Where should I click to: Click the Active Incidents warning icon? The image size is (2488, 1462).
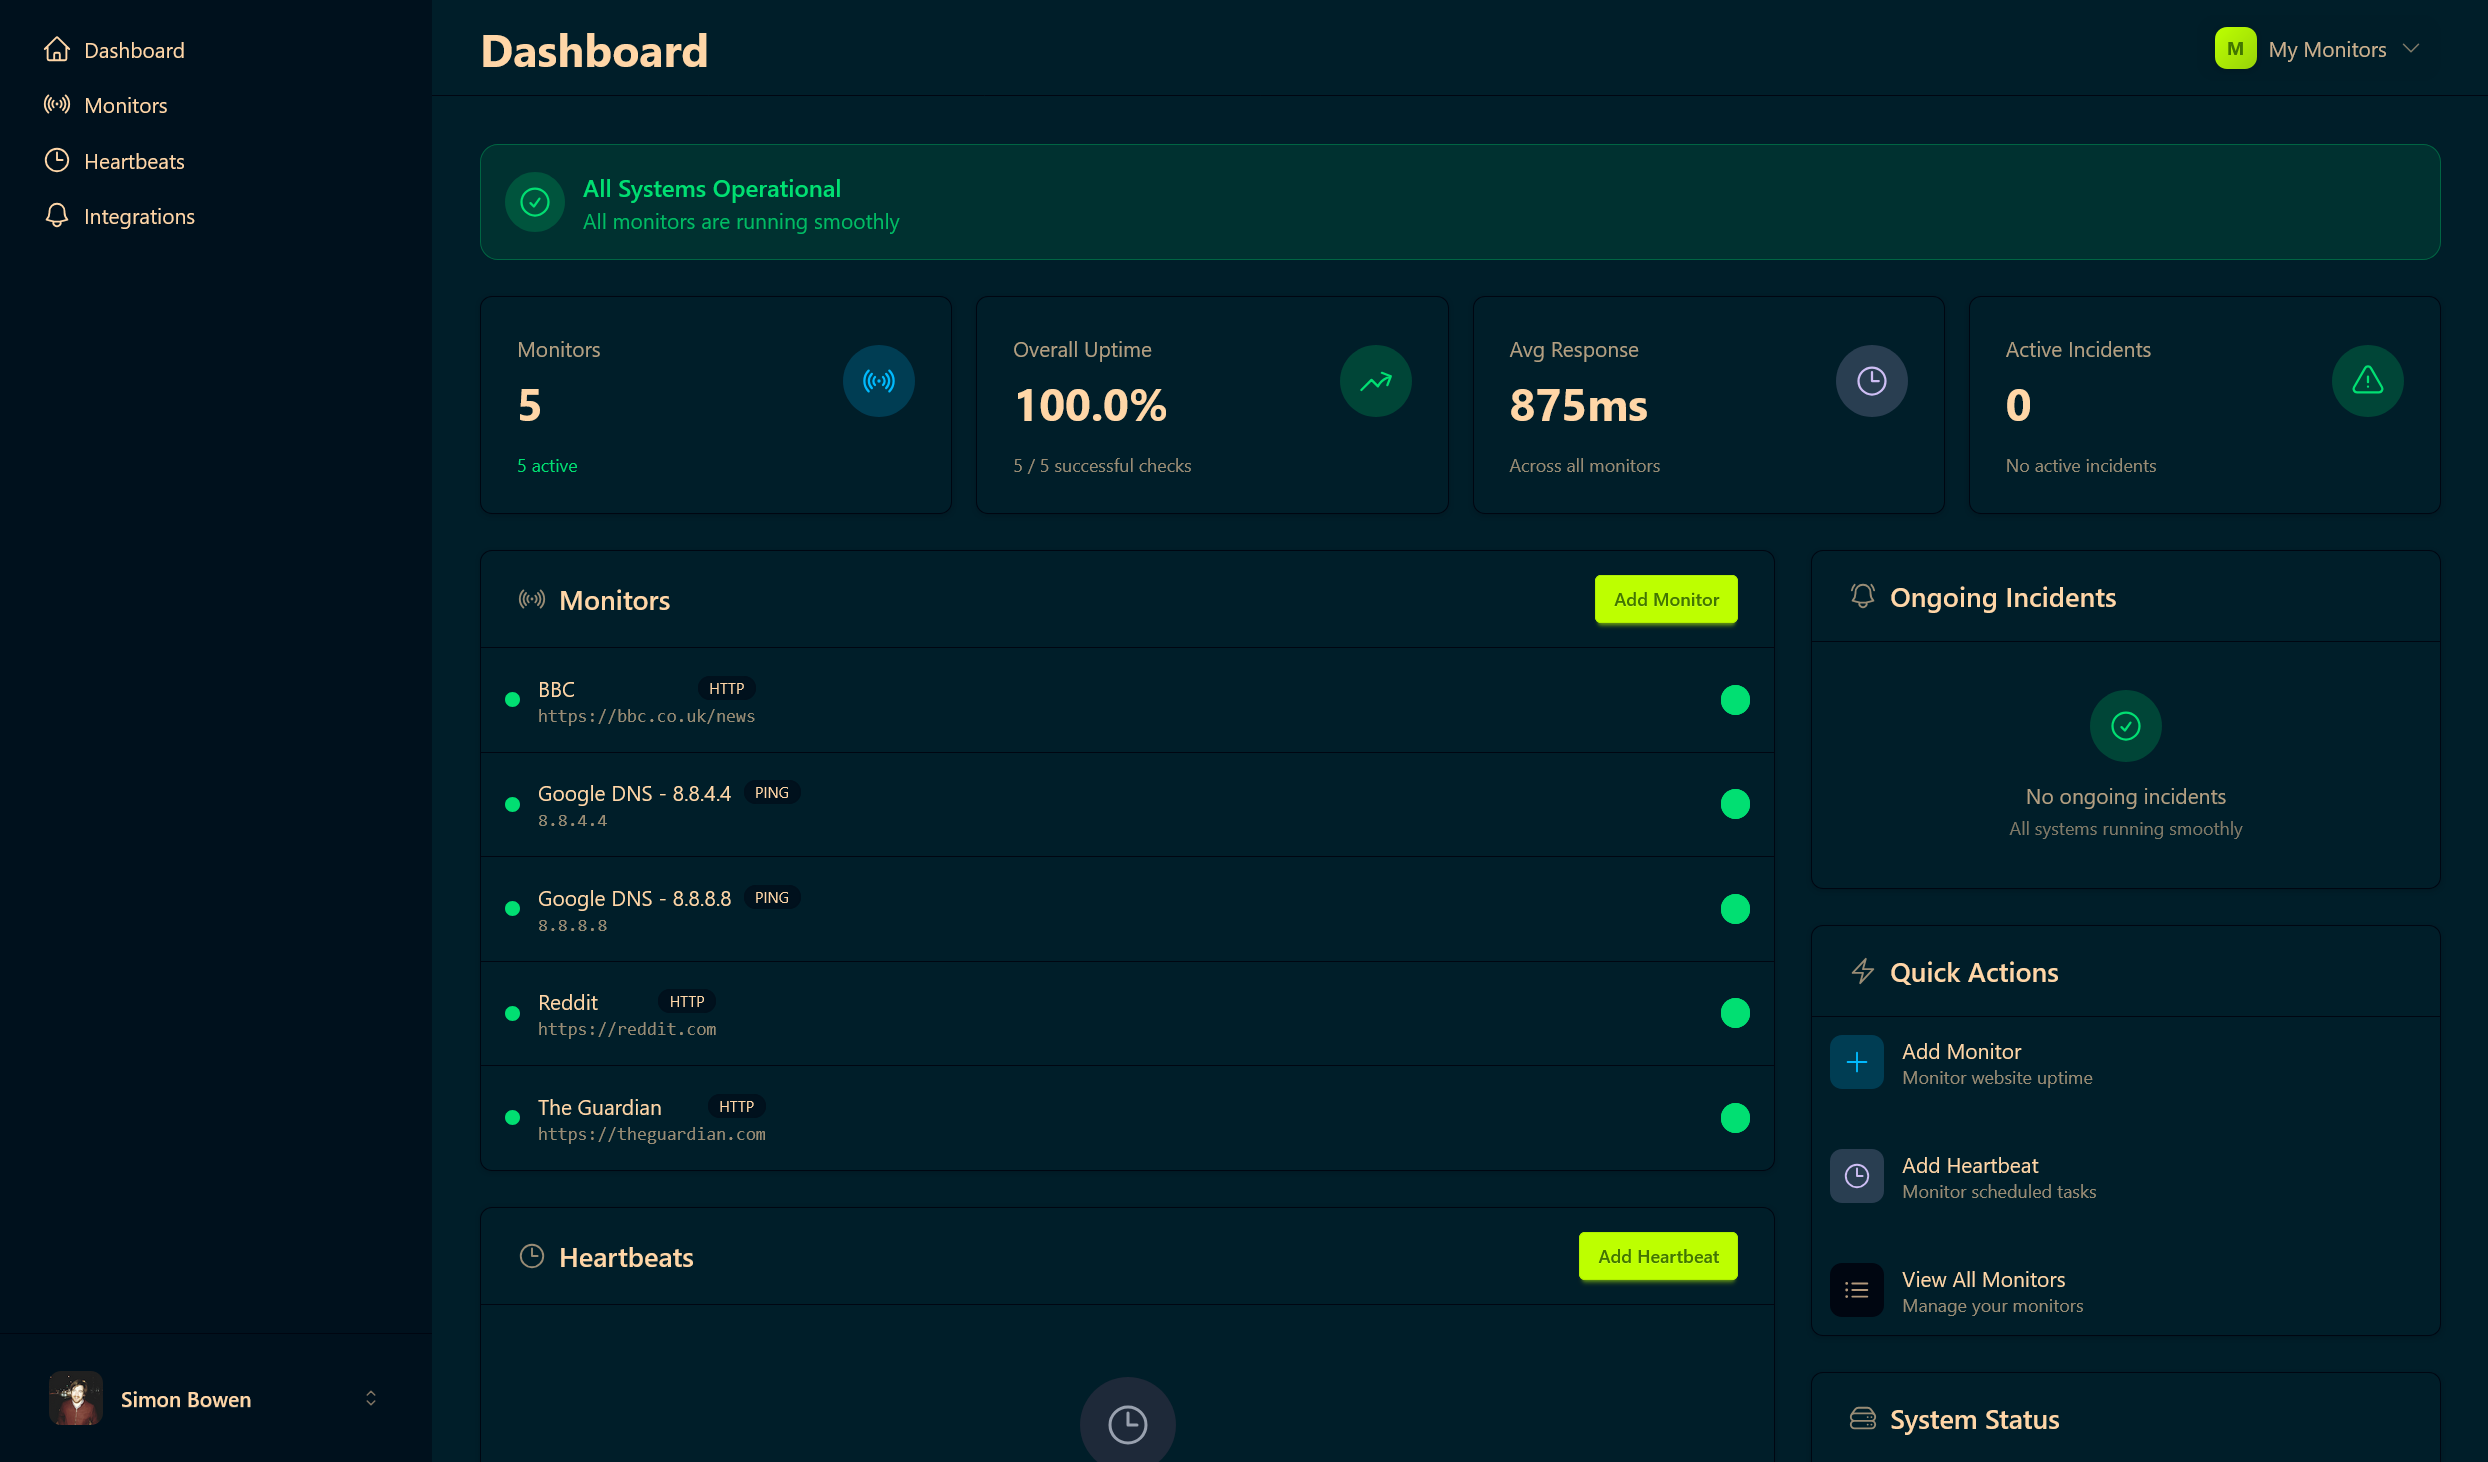(2367, 380)
